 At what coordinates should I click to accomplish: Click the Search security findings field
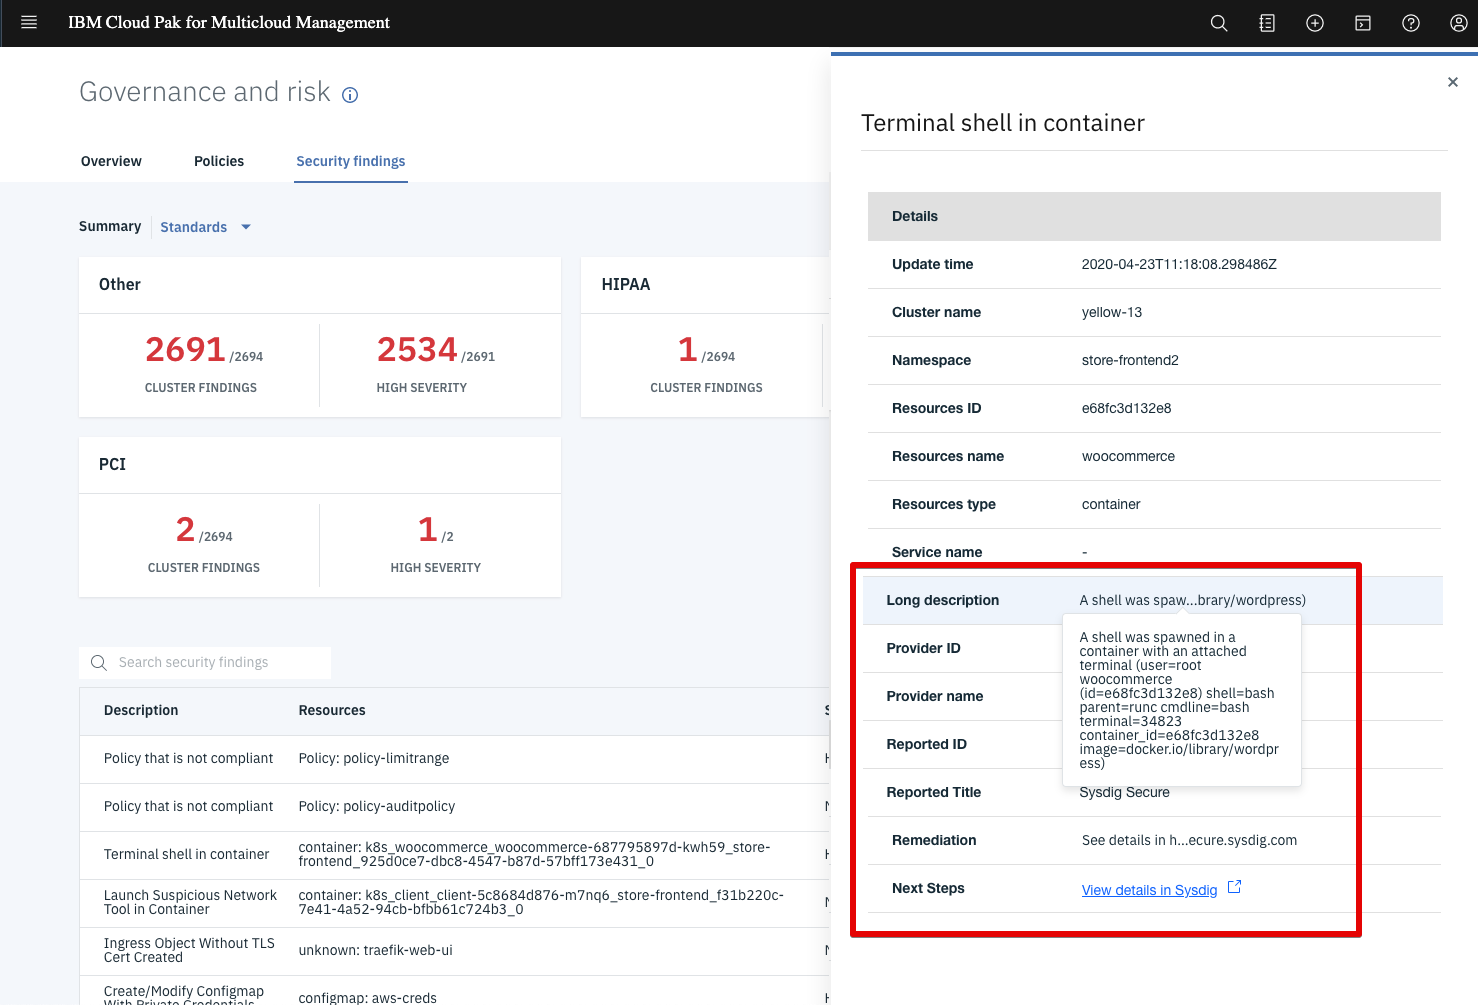(x=205, y=662)
